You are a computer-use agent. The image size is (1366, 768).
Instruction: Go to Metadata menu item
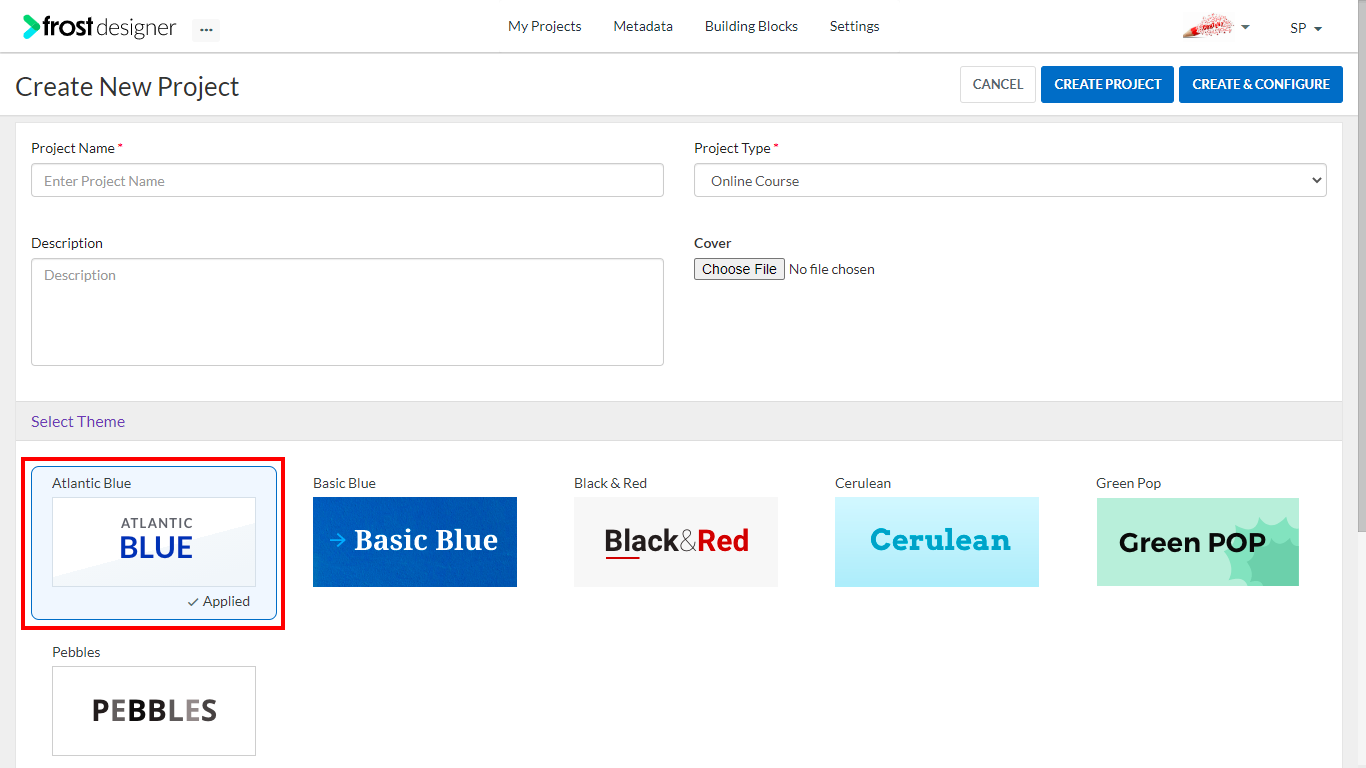643,27
